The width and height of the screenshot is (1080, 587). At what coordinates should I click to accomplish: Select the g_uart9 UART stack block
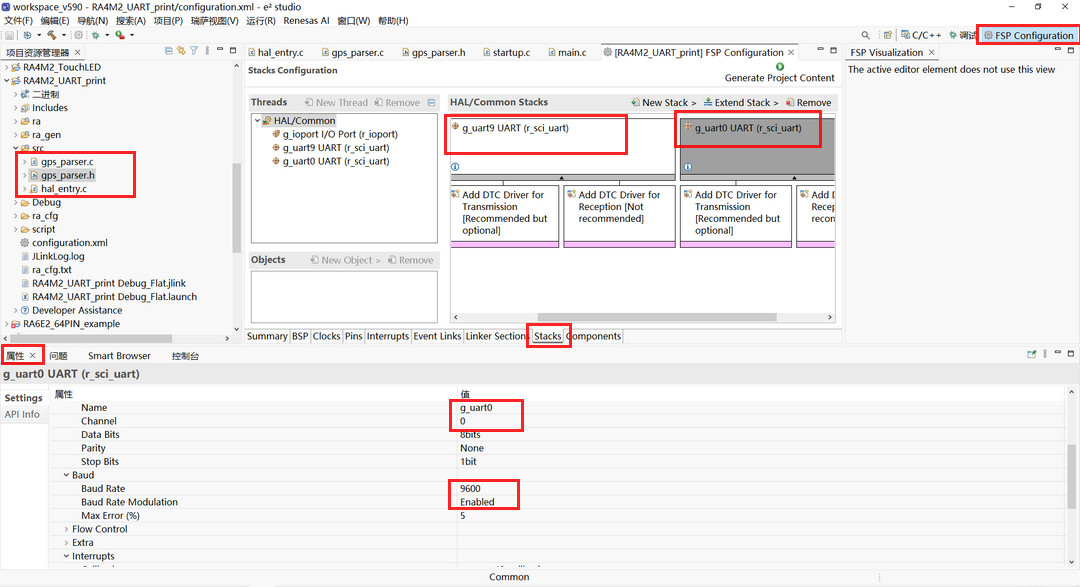click(562, 145)
